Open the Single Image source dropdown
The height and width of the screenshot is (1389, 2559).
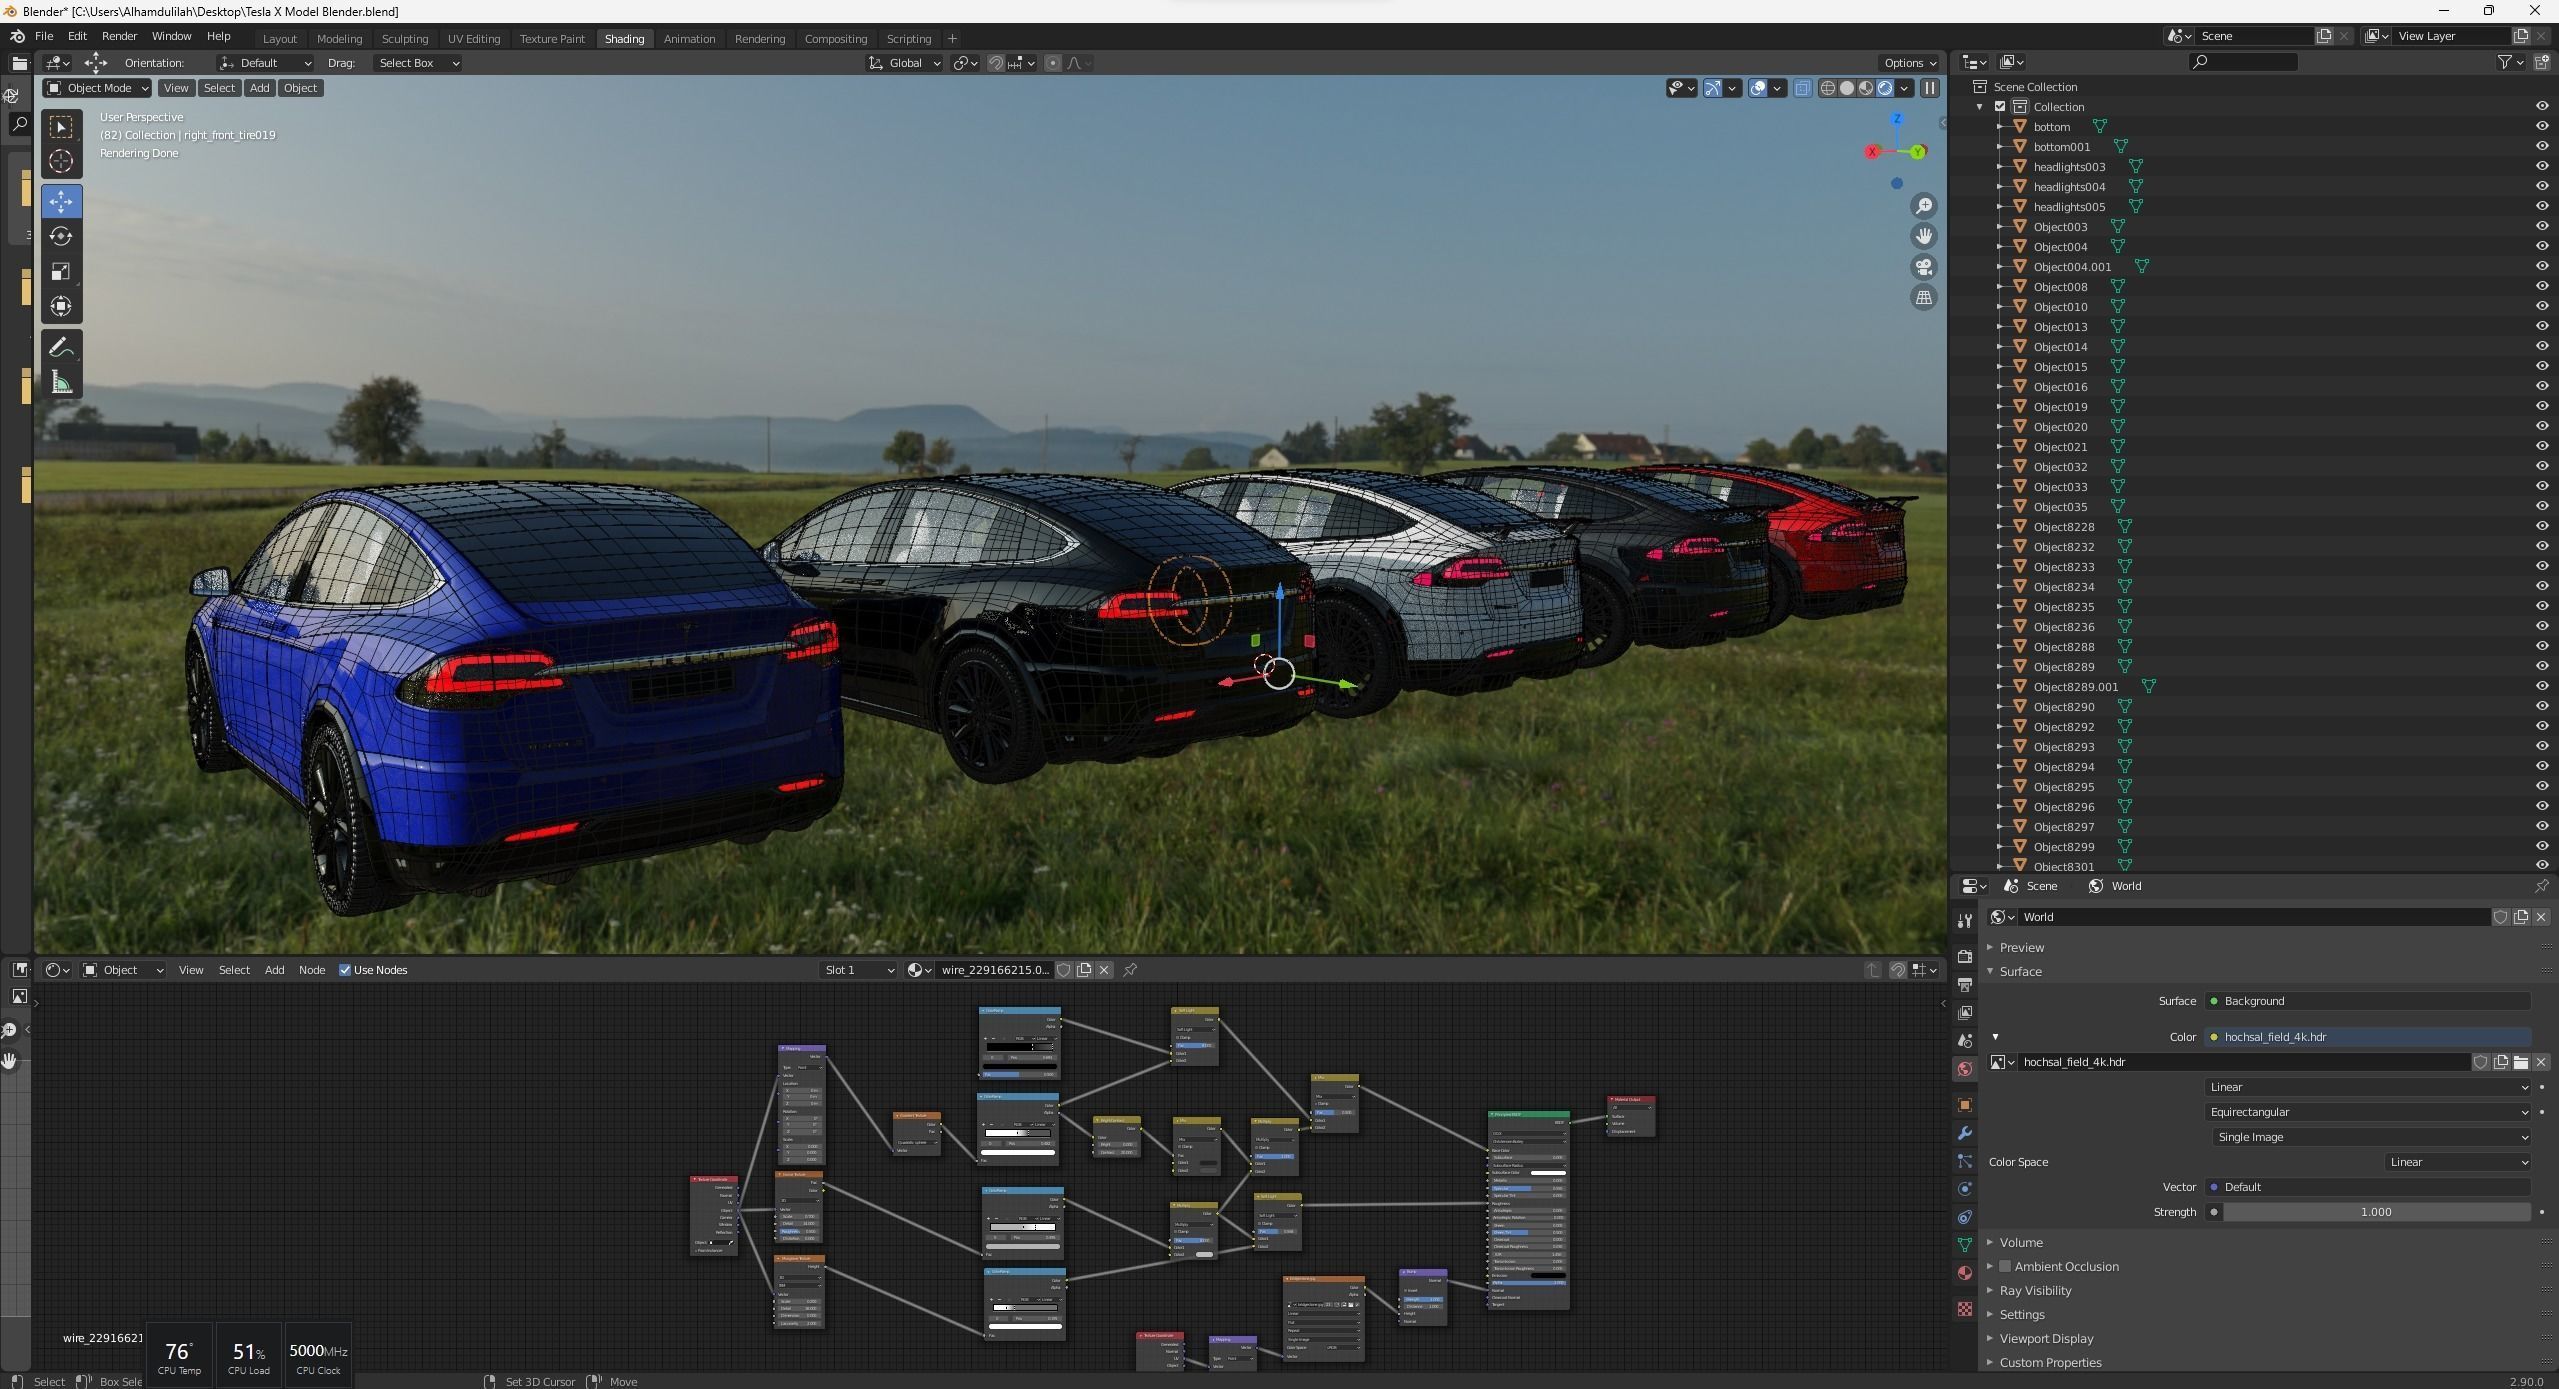point(2371,1137)
